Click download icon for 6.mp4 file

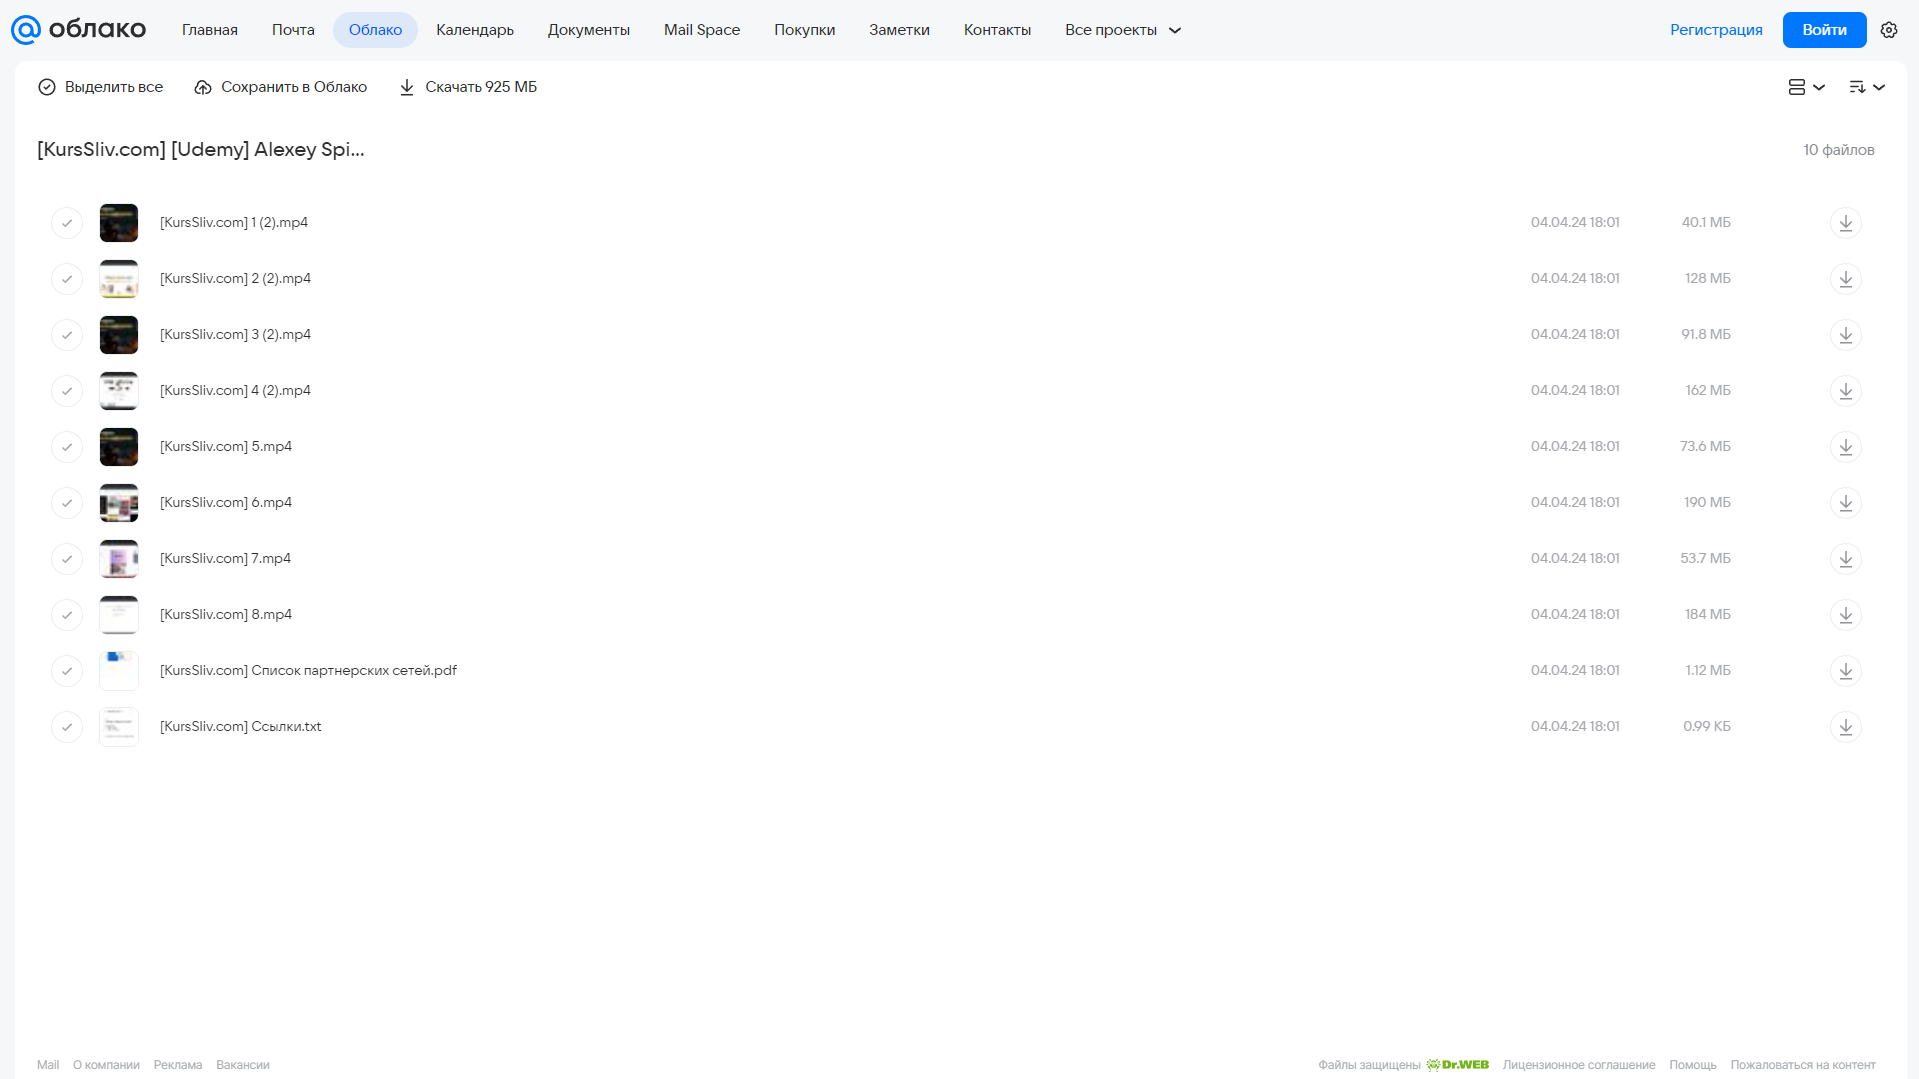[x=1845, y=503]
